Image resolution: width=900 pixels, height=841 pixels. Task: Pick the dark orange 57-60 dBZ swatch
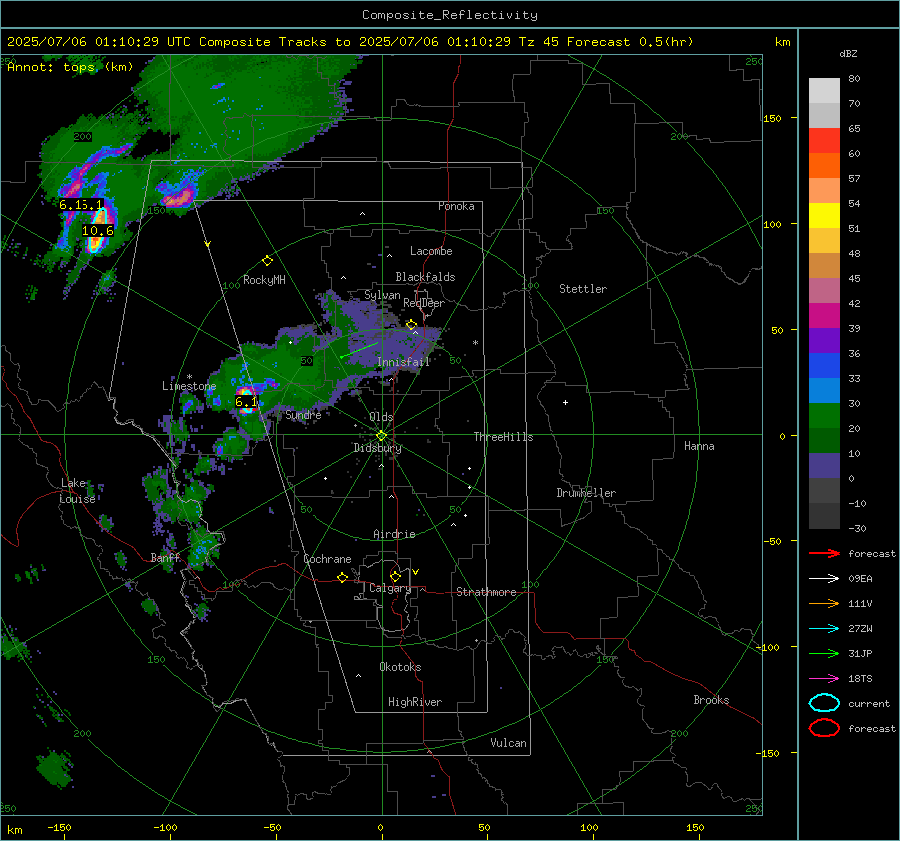click(x=824, y=165)
